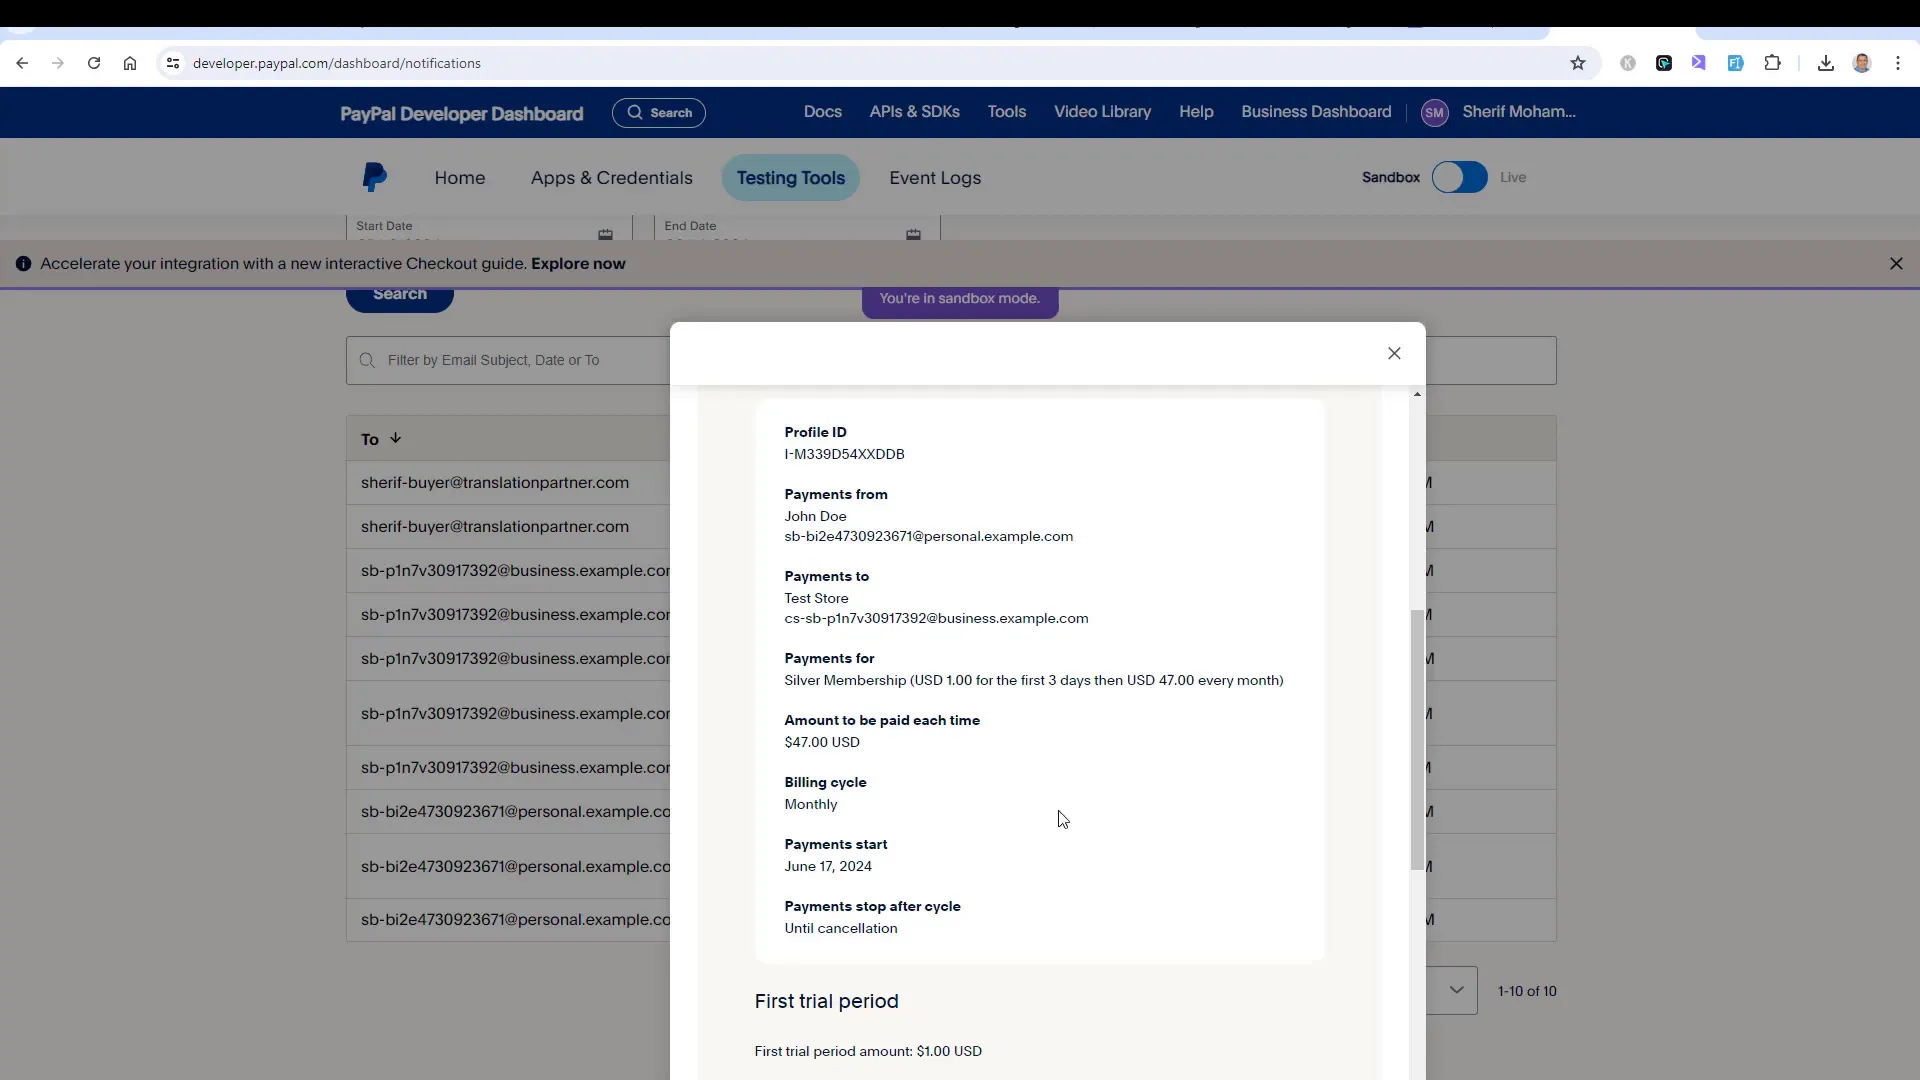
Task: Open the rows-per-page dropdown chevron
Action: click(x=1456, y=990)
